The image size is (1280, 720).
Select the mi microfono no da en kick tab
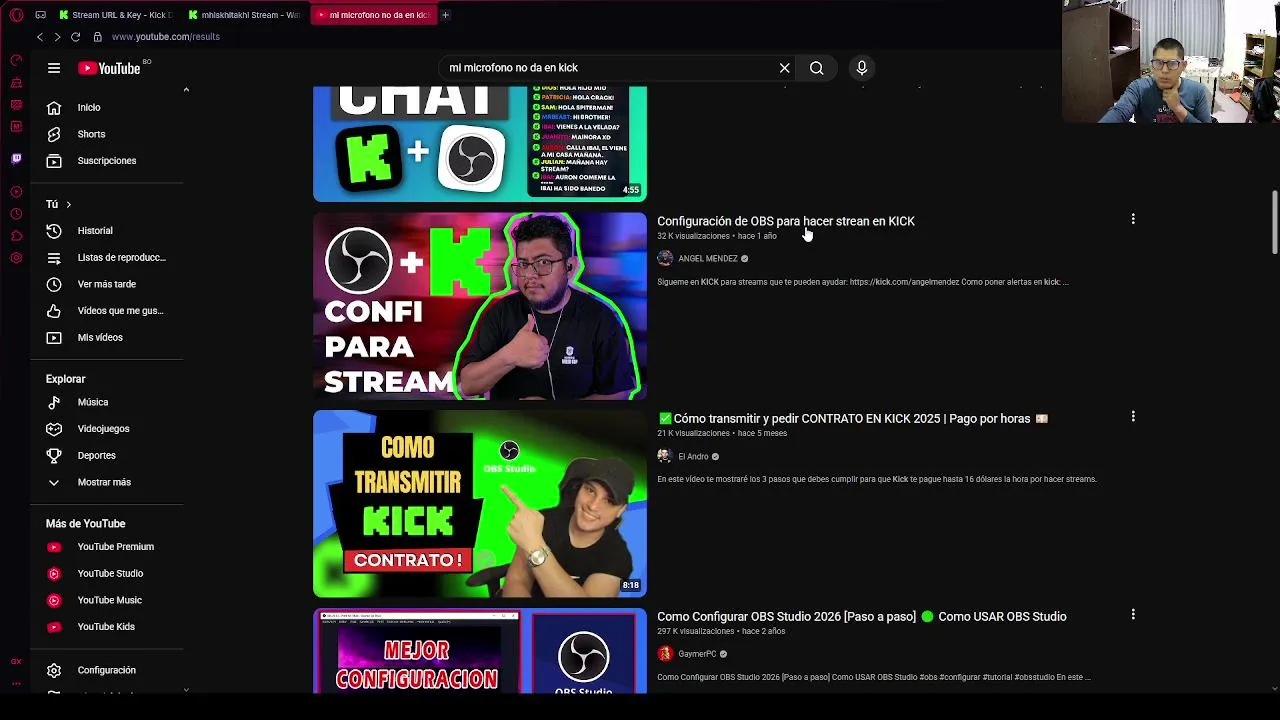click(372, 15)
